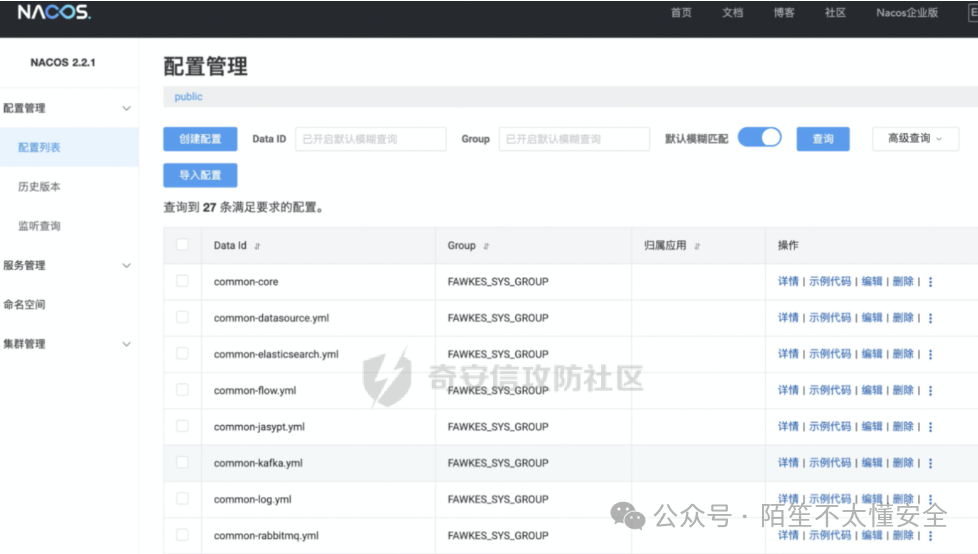Open 详情 for common-core

tap(788, 281)
